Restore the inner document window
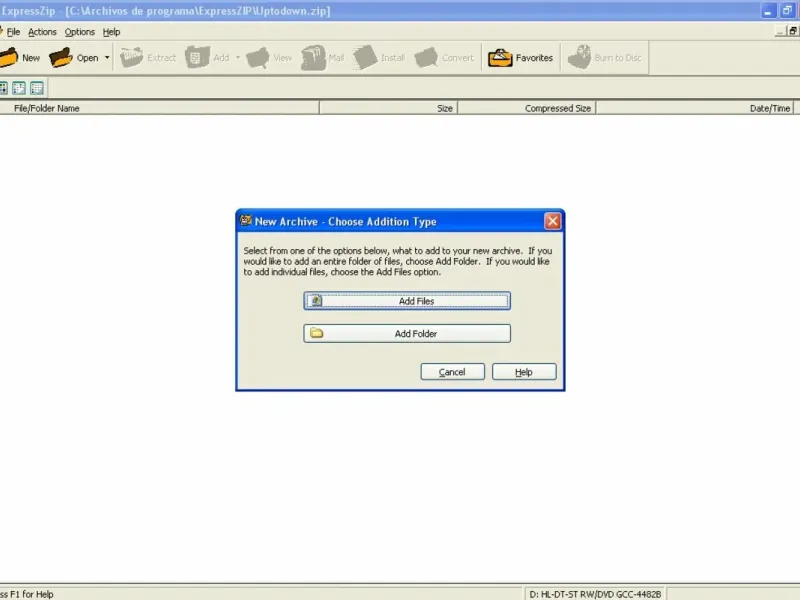This screenshot has width=800, height=600. click(793, 31)
